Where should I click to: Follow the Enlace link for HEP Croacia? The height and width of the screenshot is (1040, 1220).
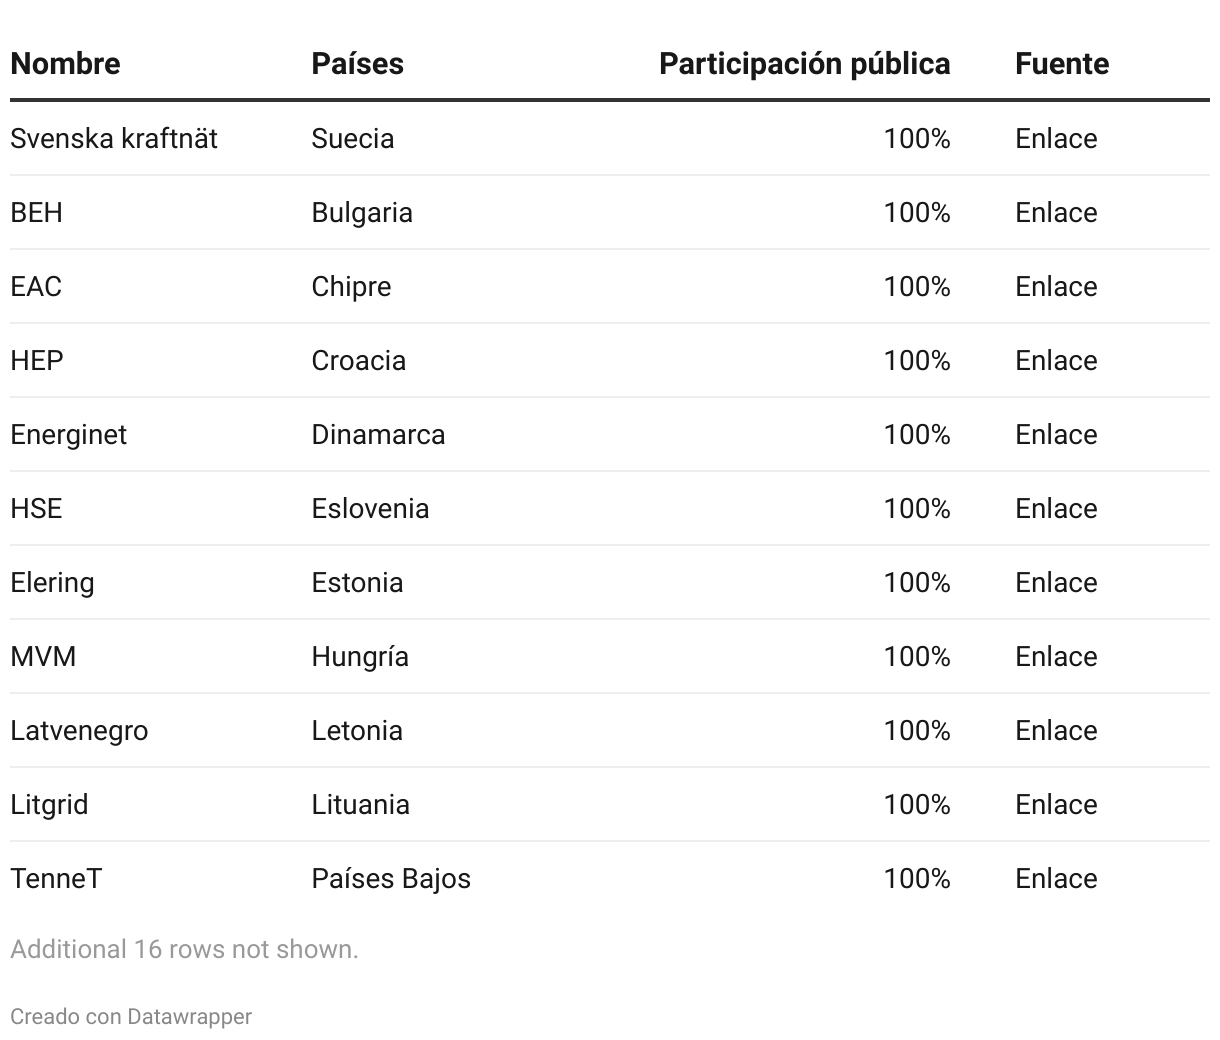click(1055, 360)
